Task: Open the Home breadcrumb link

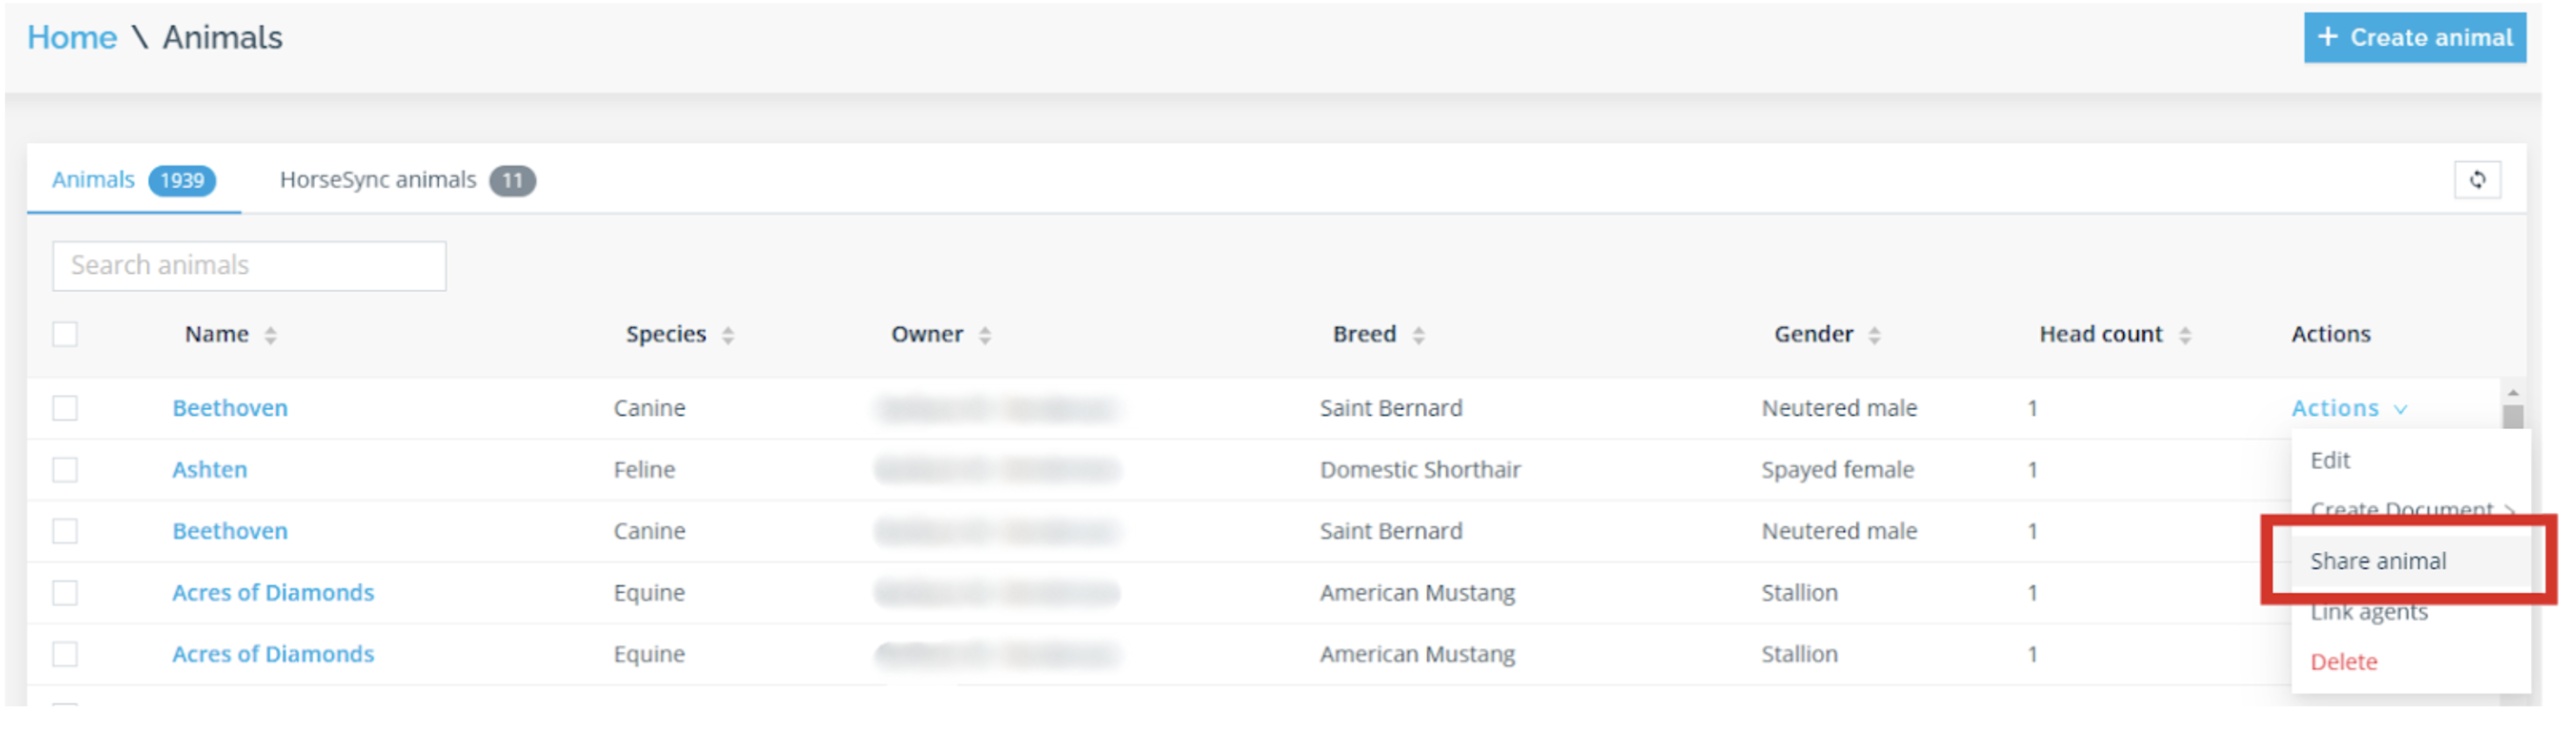Action: tap(71, 38)
